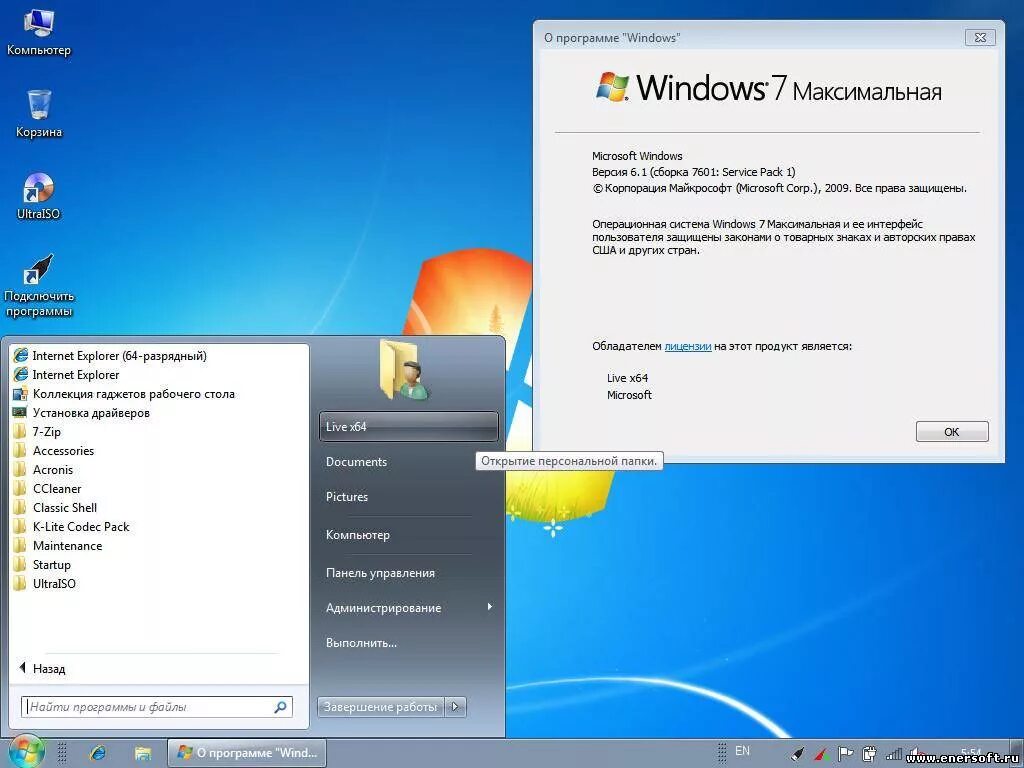Click the network signal bars icon
Screen dimensions: 1024x768
pyautogui.click(x=893, y=754)
